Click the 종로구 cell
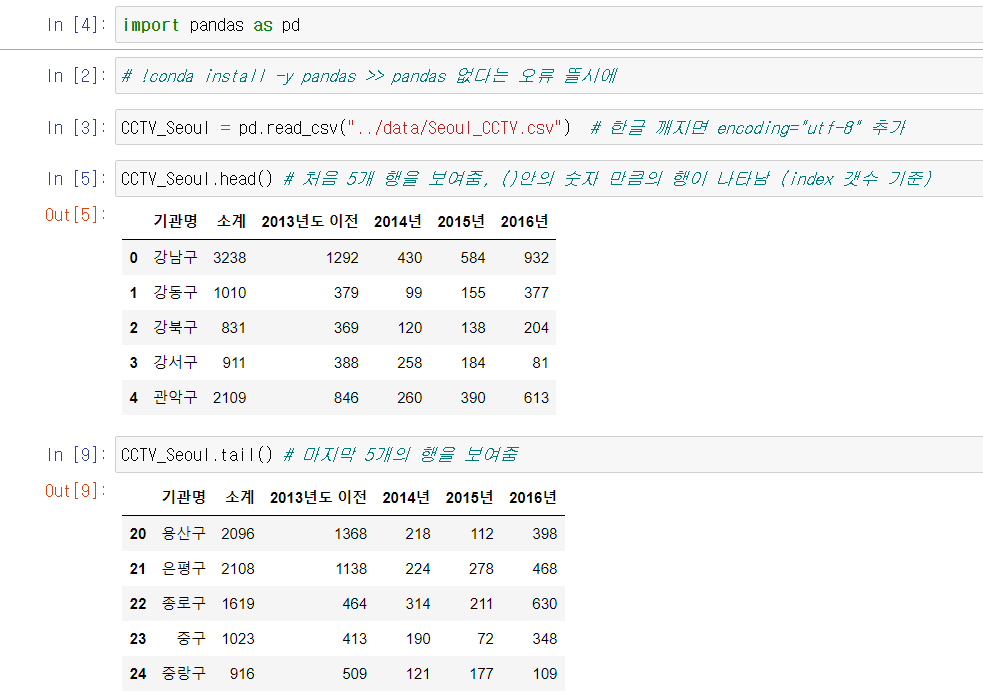Viewport: 983px width, 694px height. pyautogui.click(x=184, y=603)
